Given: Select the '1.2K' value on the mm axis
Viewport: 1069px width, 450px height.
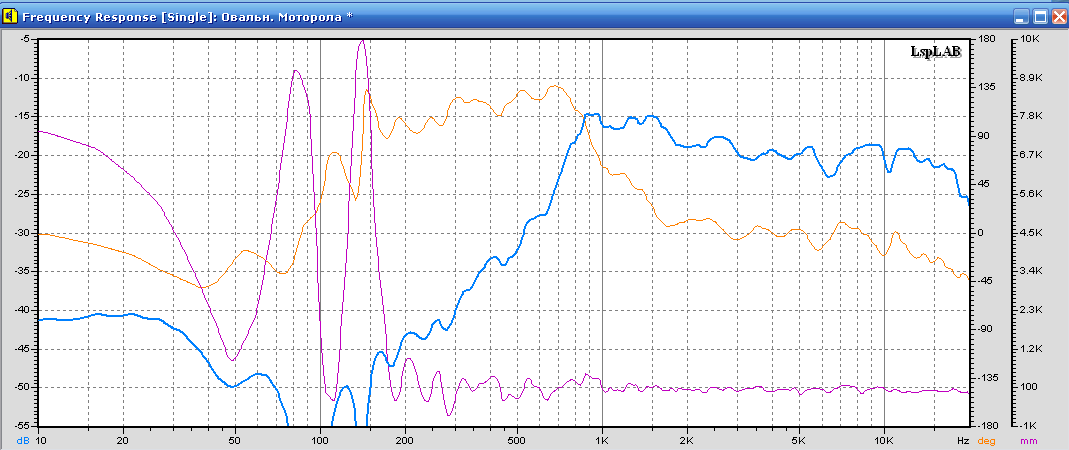Looking at the screenshot, I should (1032, 348).
